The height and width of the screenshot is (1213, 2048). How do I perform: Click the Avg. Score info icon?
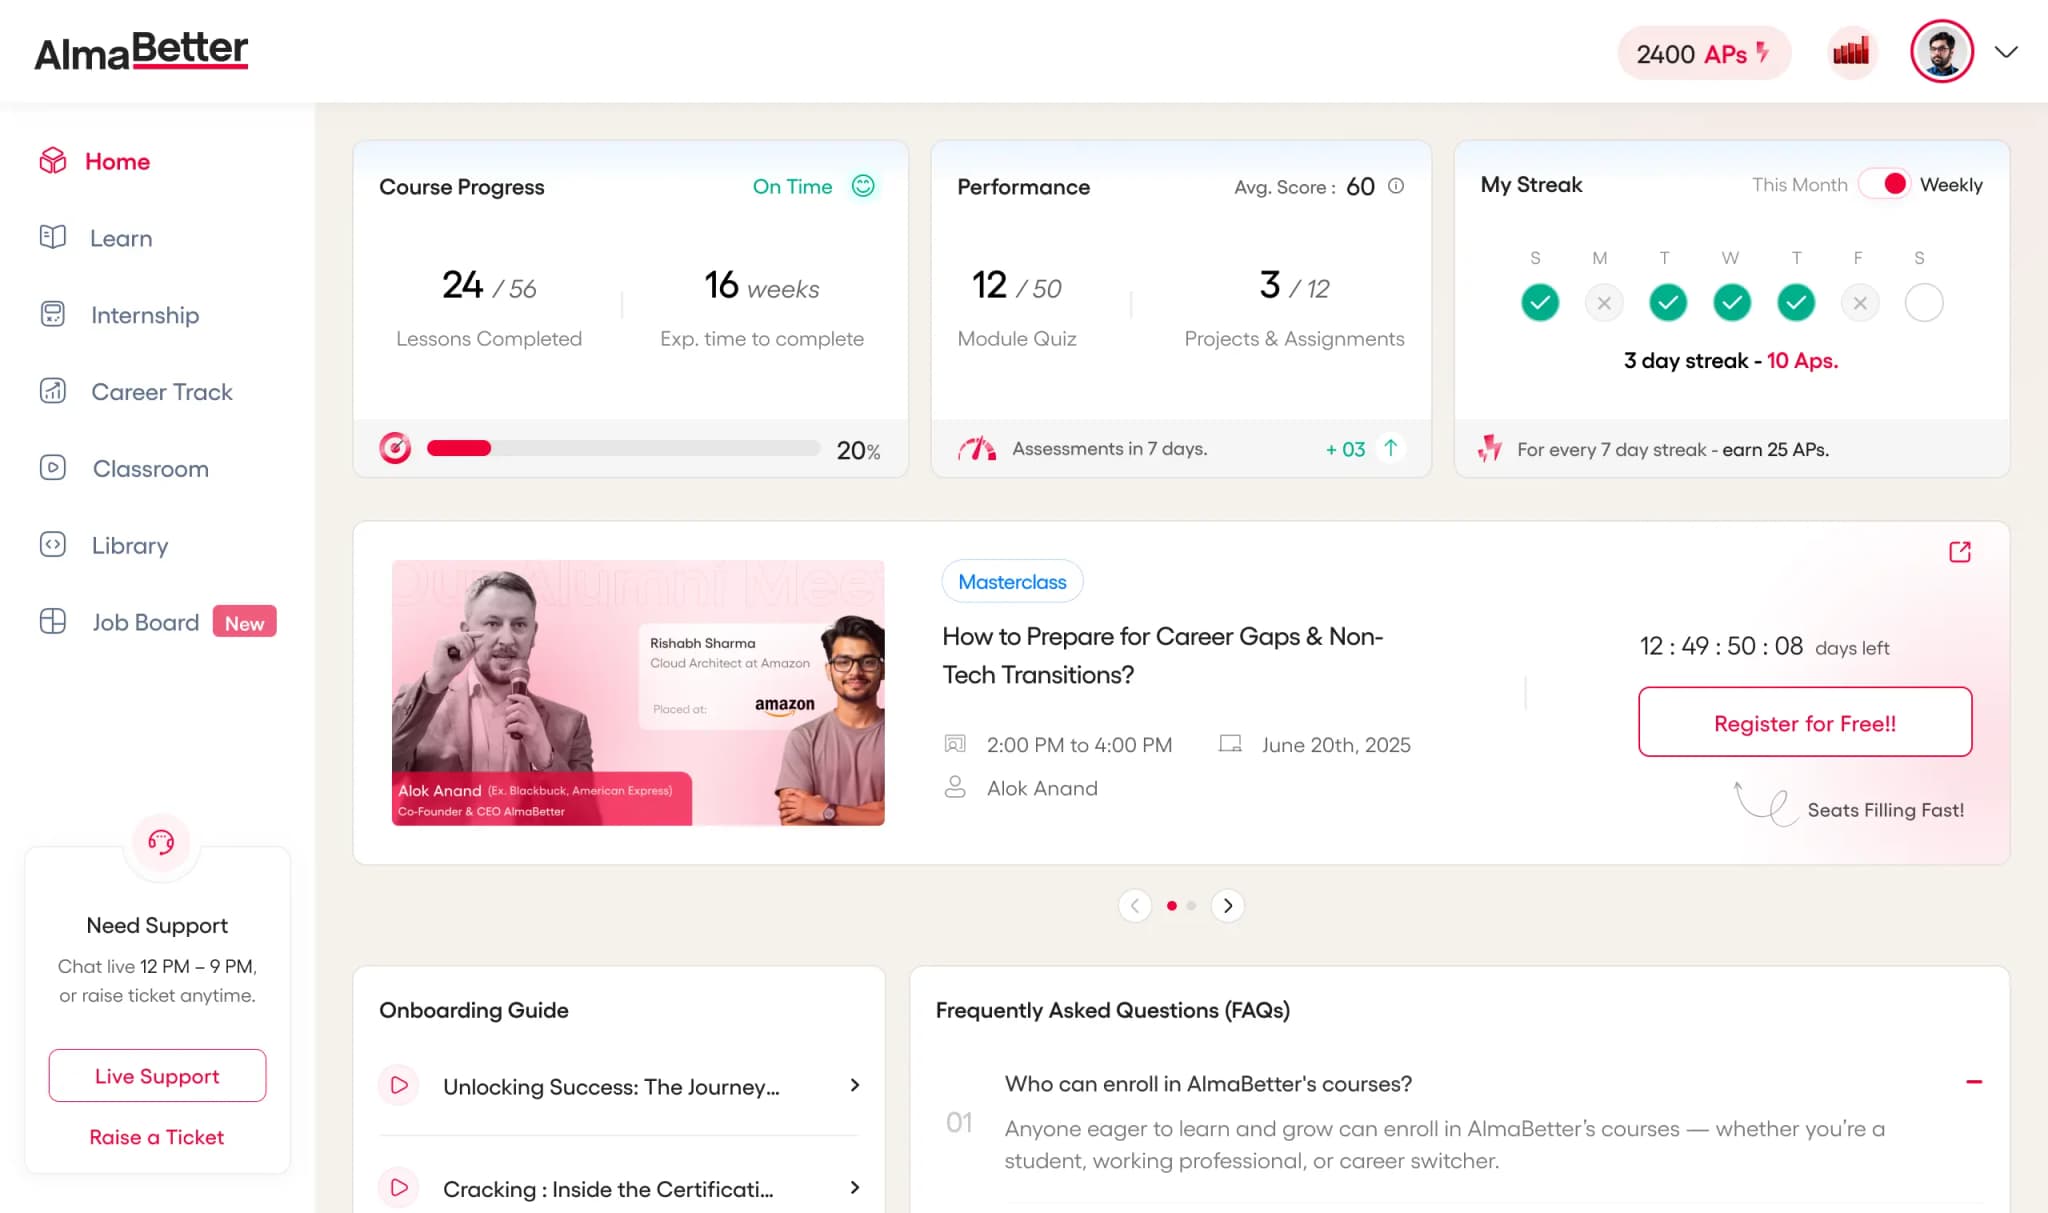(x=1396, y=186)
